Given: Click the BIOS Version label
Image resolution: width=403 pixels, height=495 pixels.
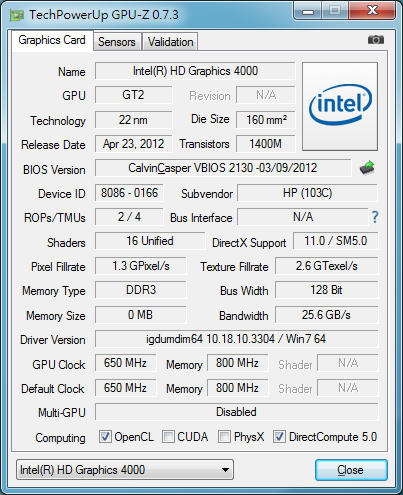Looking at the screenshot, I should [54, 170].
